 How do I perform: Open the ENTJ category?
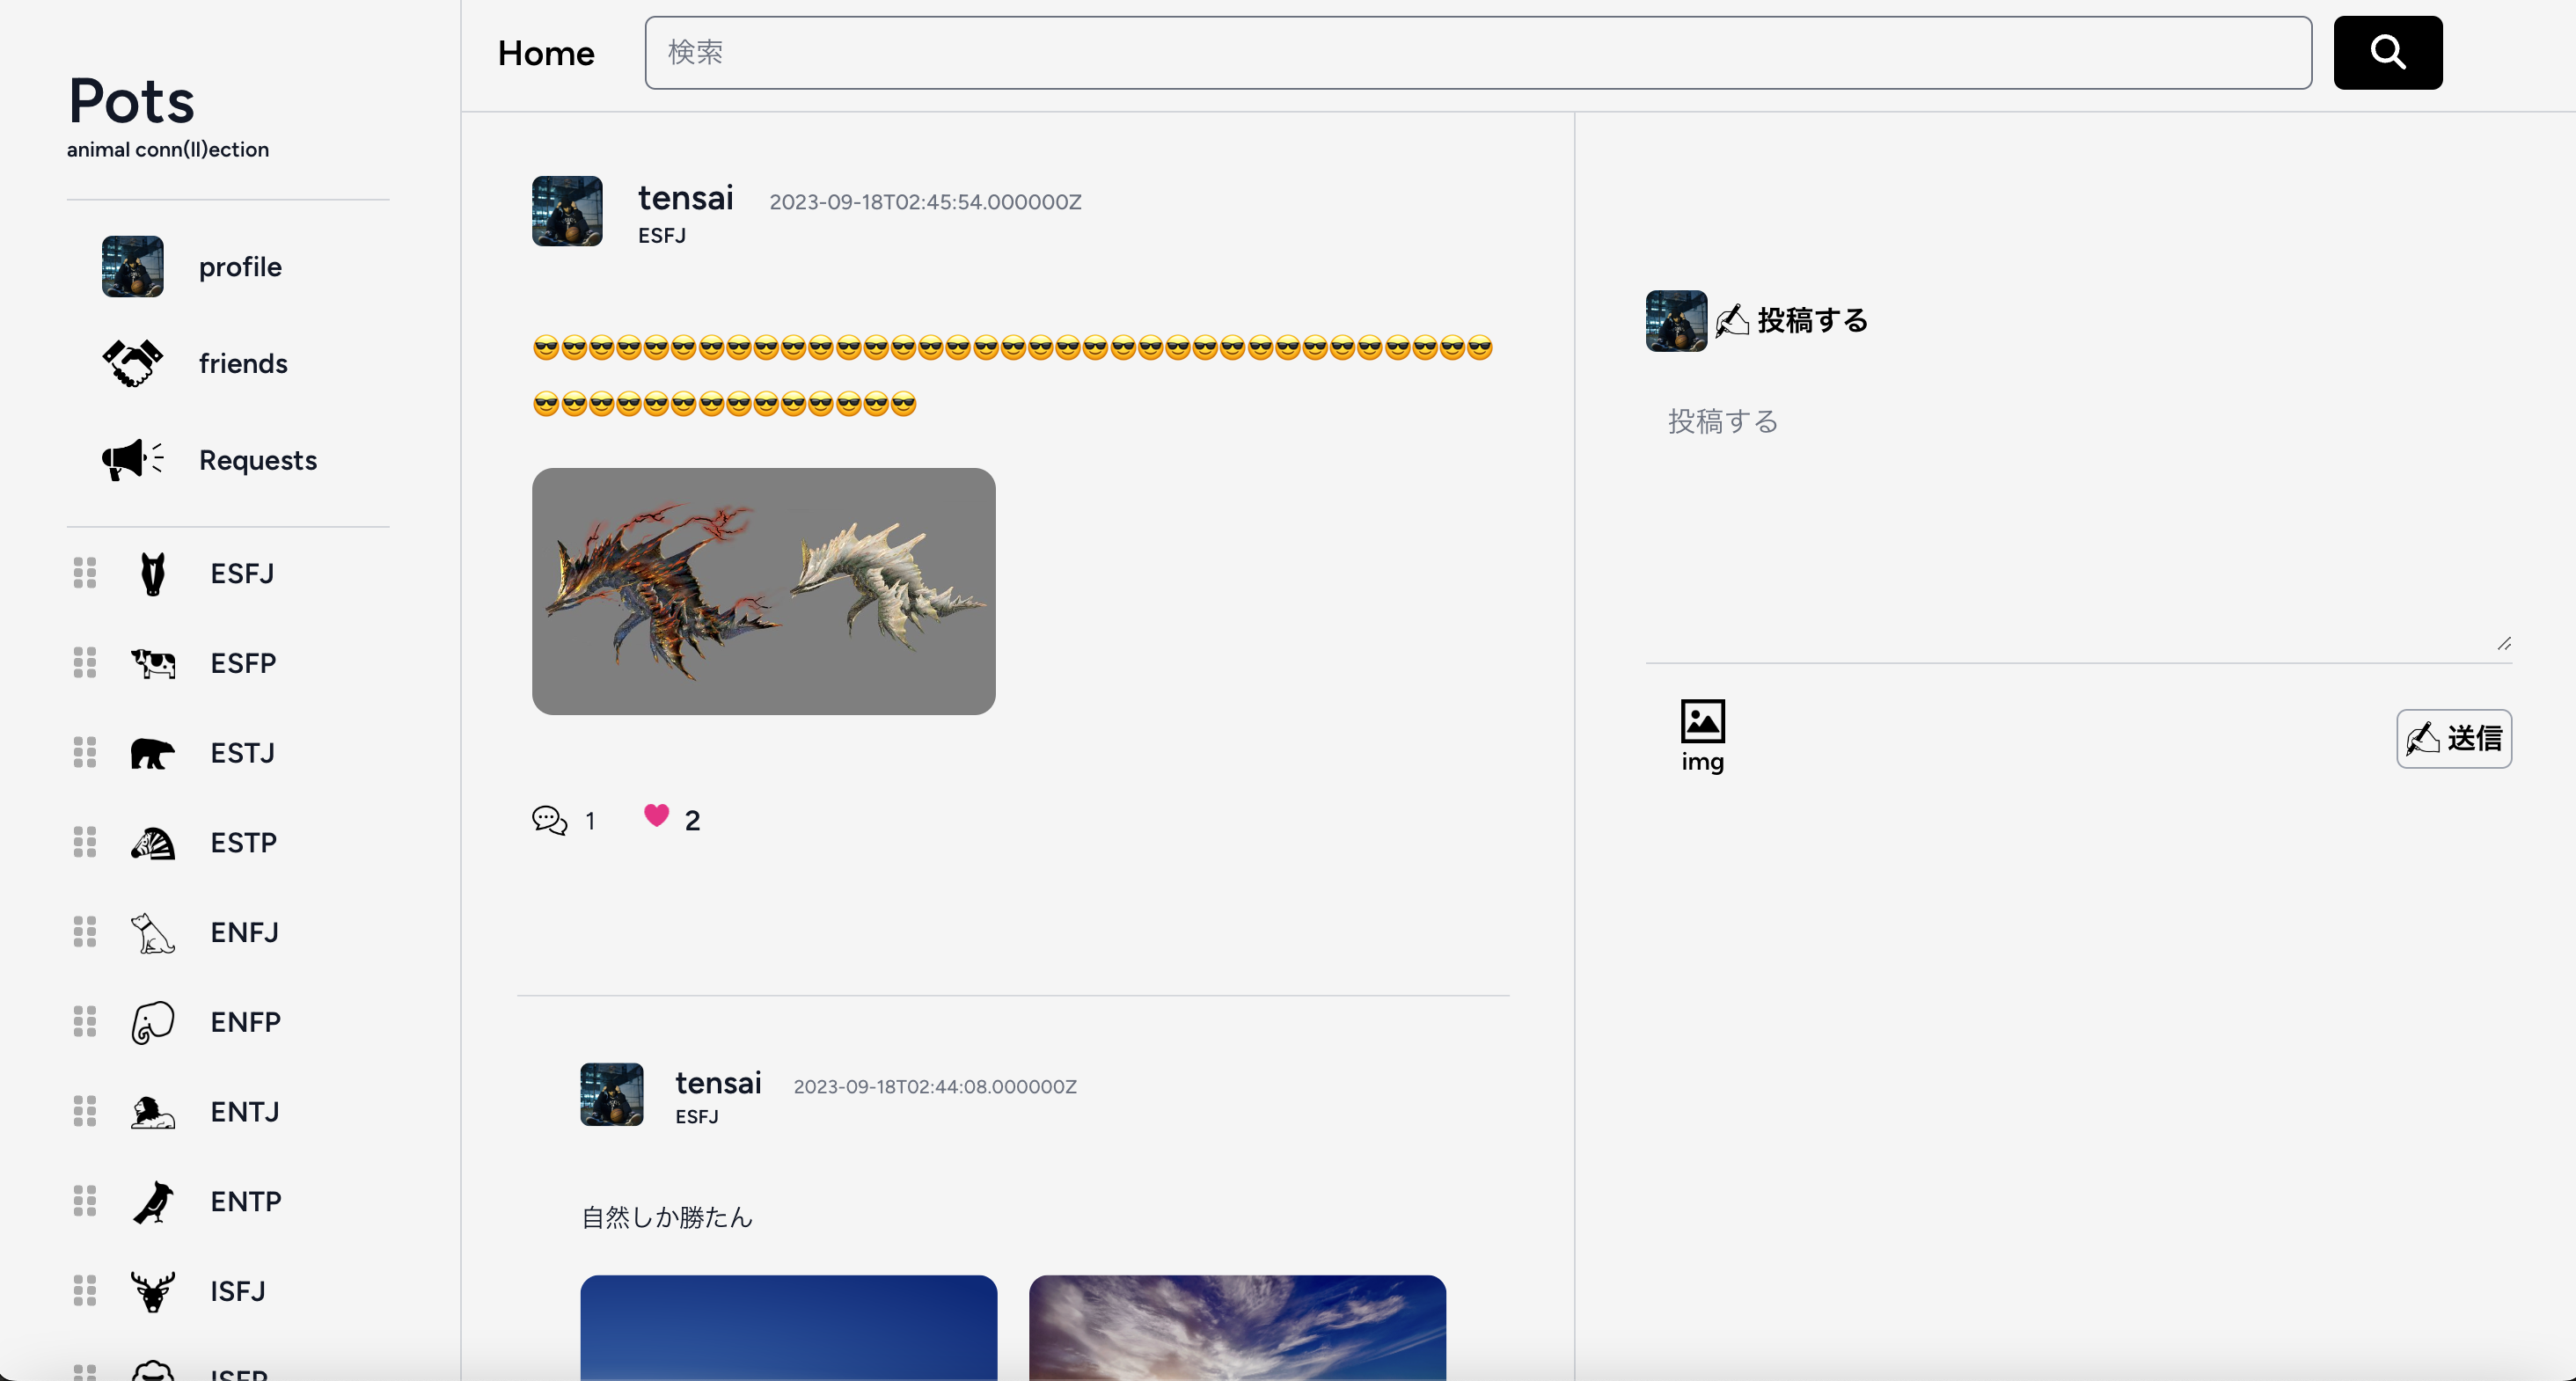244,1112
